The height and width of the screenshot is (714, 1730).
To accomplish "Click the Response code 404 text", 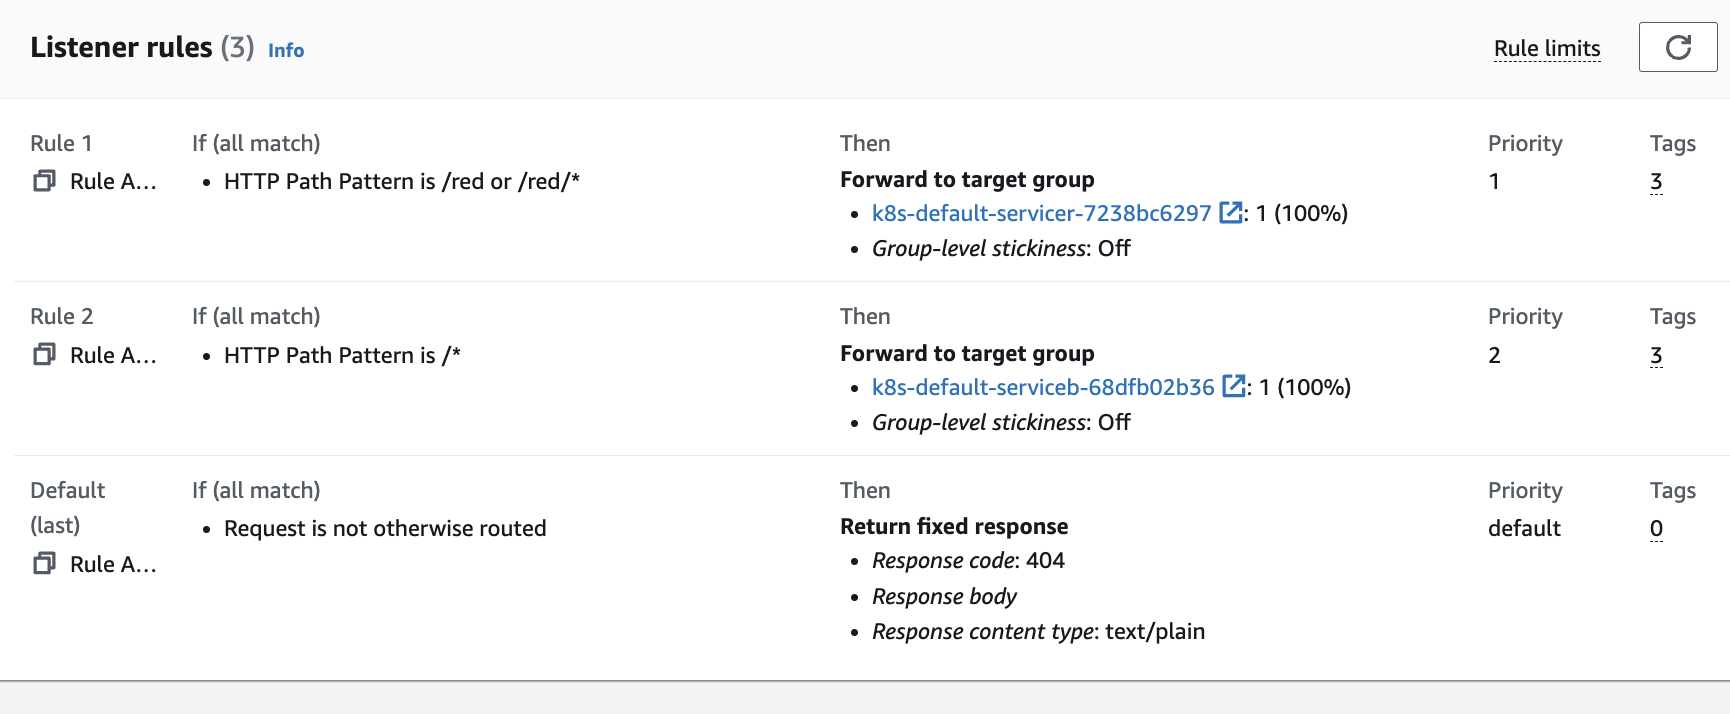I will [x=968, y=561].
